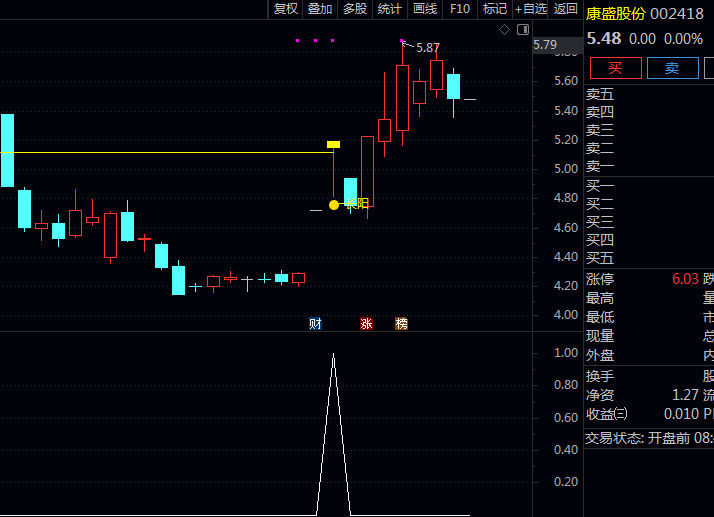The height and width of the screenshot is (517, 714).
Task: Toggle the side panel layout icon
Action: [x=523, y=30]
